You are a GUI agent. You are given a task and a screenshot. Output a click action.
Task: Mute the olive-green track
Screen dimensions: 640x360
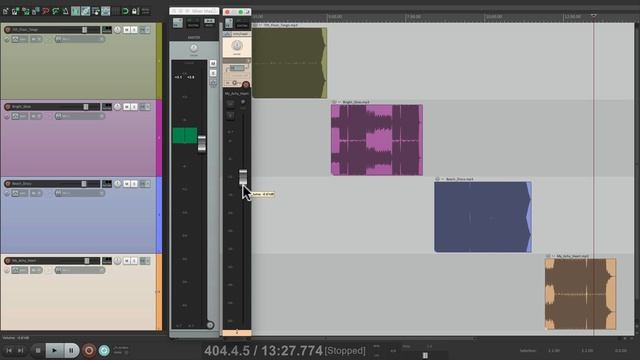coord(127,30)
